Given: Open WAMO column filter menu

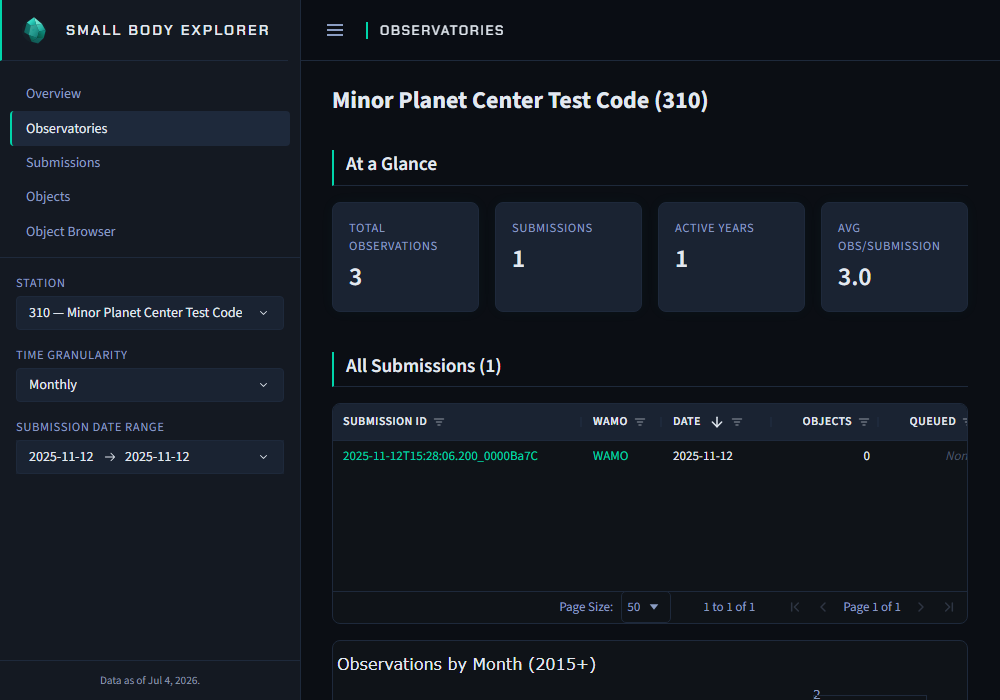Looking at the screenshot, I should 640,421.
